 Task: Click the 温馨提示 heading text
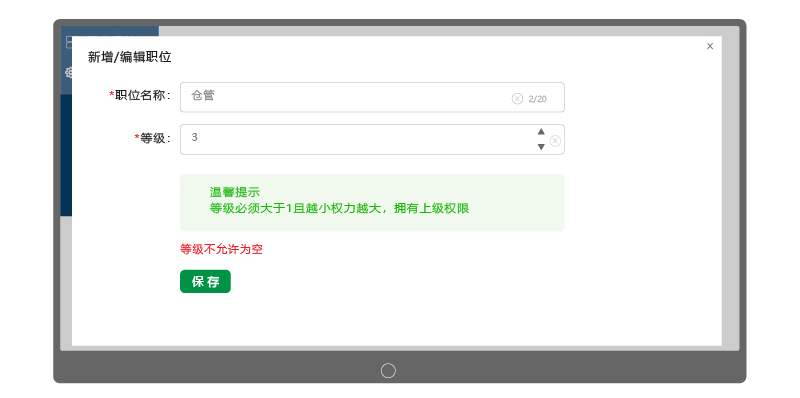click(235, 192)
